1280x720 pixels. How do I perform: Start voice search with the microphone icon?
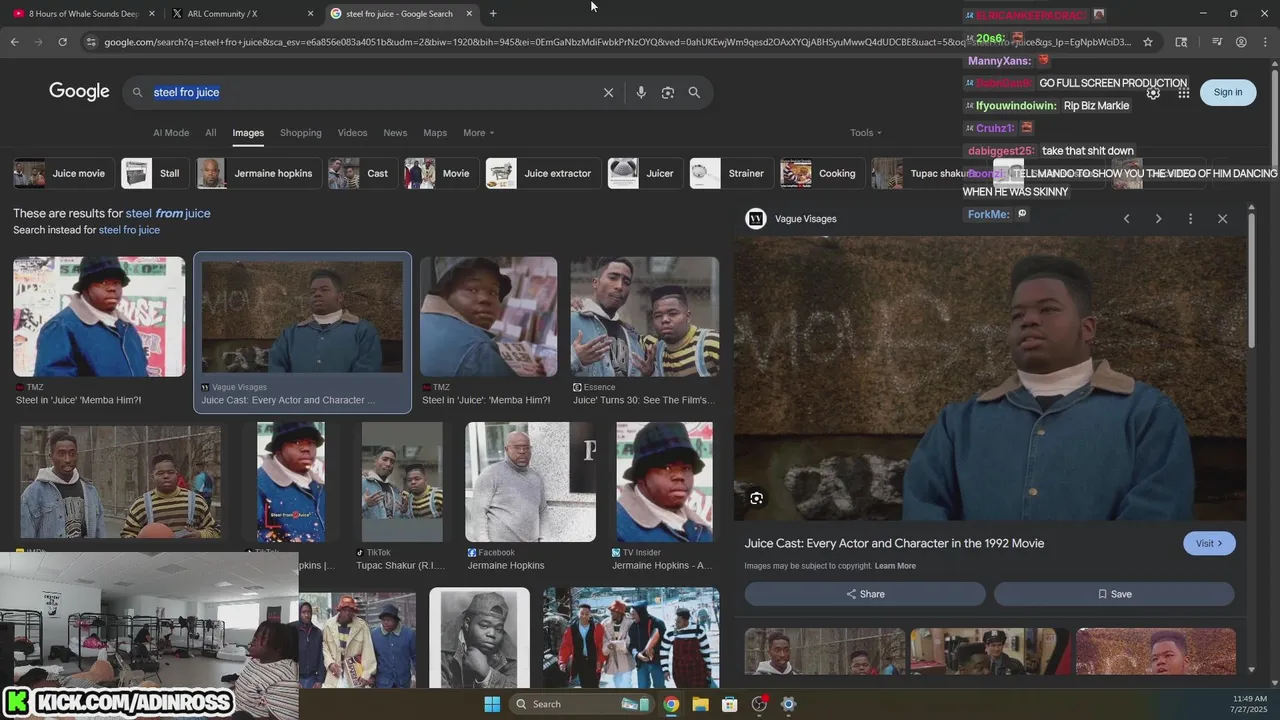[x=641, y=92]
